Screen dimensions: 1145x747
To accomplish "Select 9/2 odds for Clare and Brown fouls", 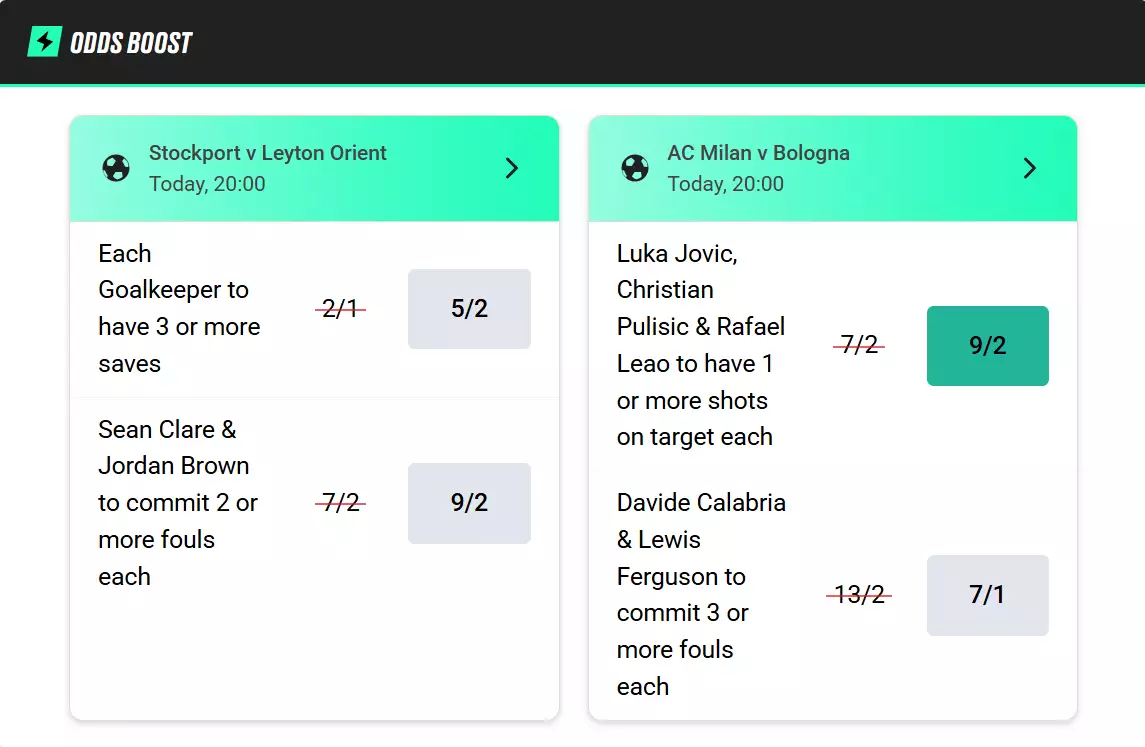I will 469,503.
